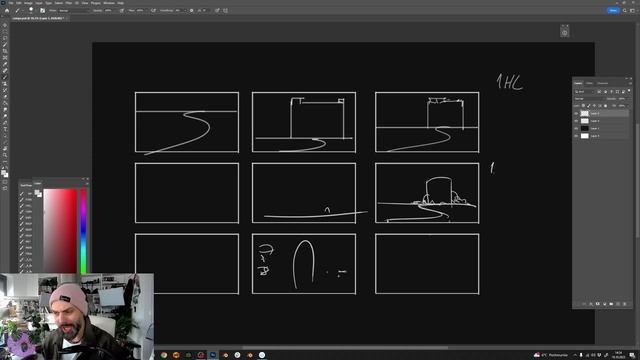Screen dimensions: 640x360
Task: Filter layers by type layers icon
Action: [x=611, y=92]
